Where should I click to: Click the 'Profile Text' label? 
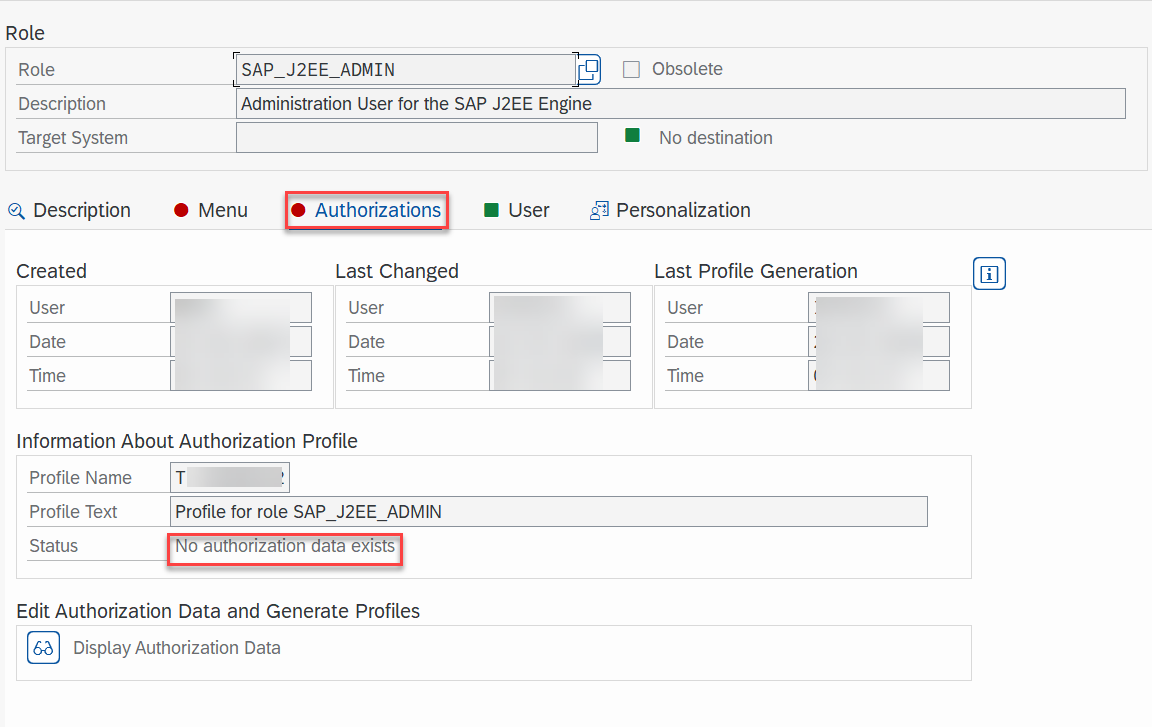tap(73, 511)
